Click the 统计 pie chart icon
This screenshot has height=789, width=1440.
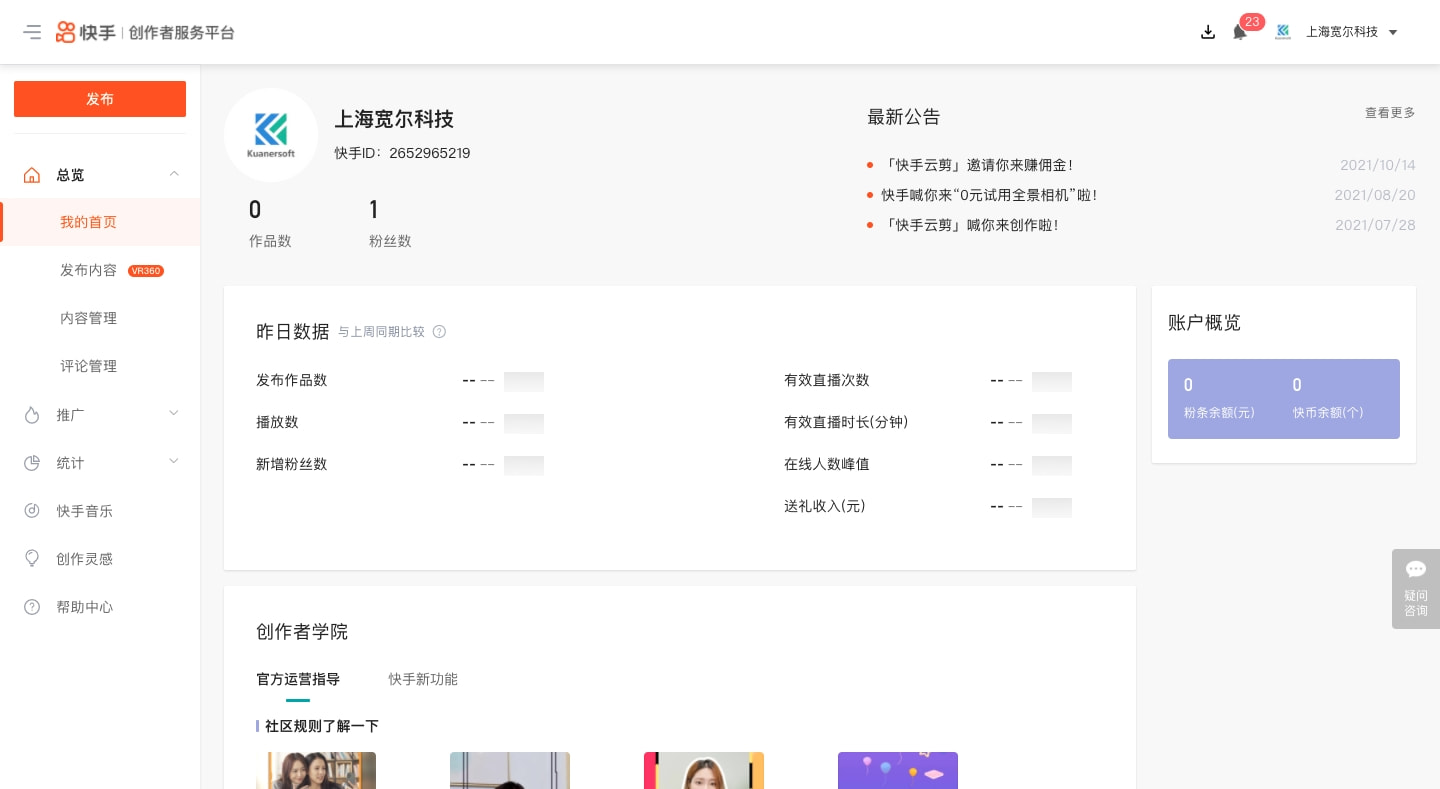coord(32,463)
